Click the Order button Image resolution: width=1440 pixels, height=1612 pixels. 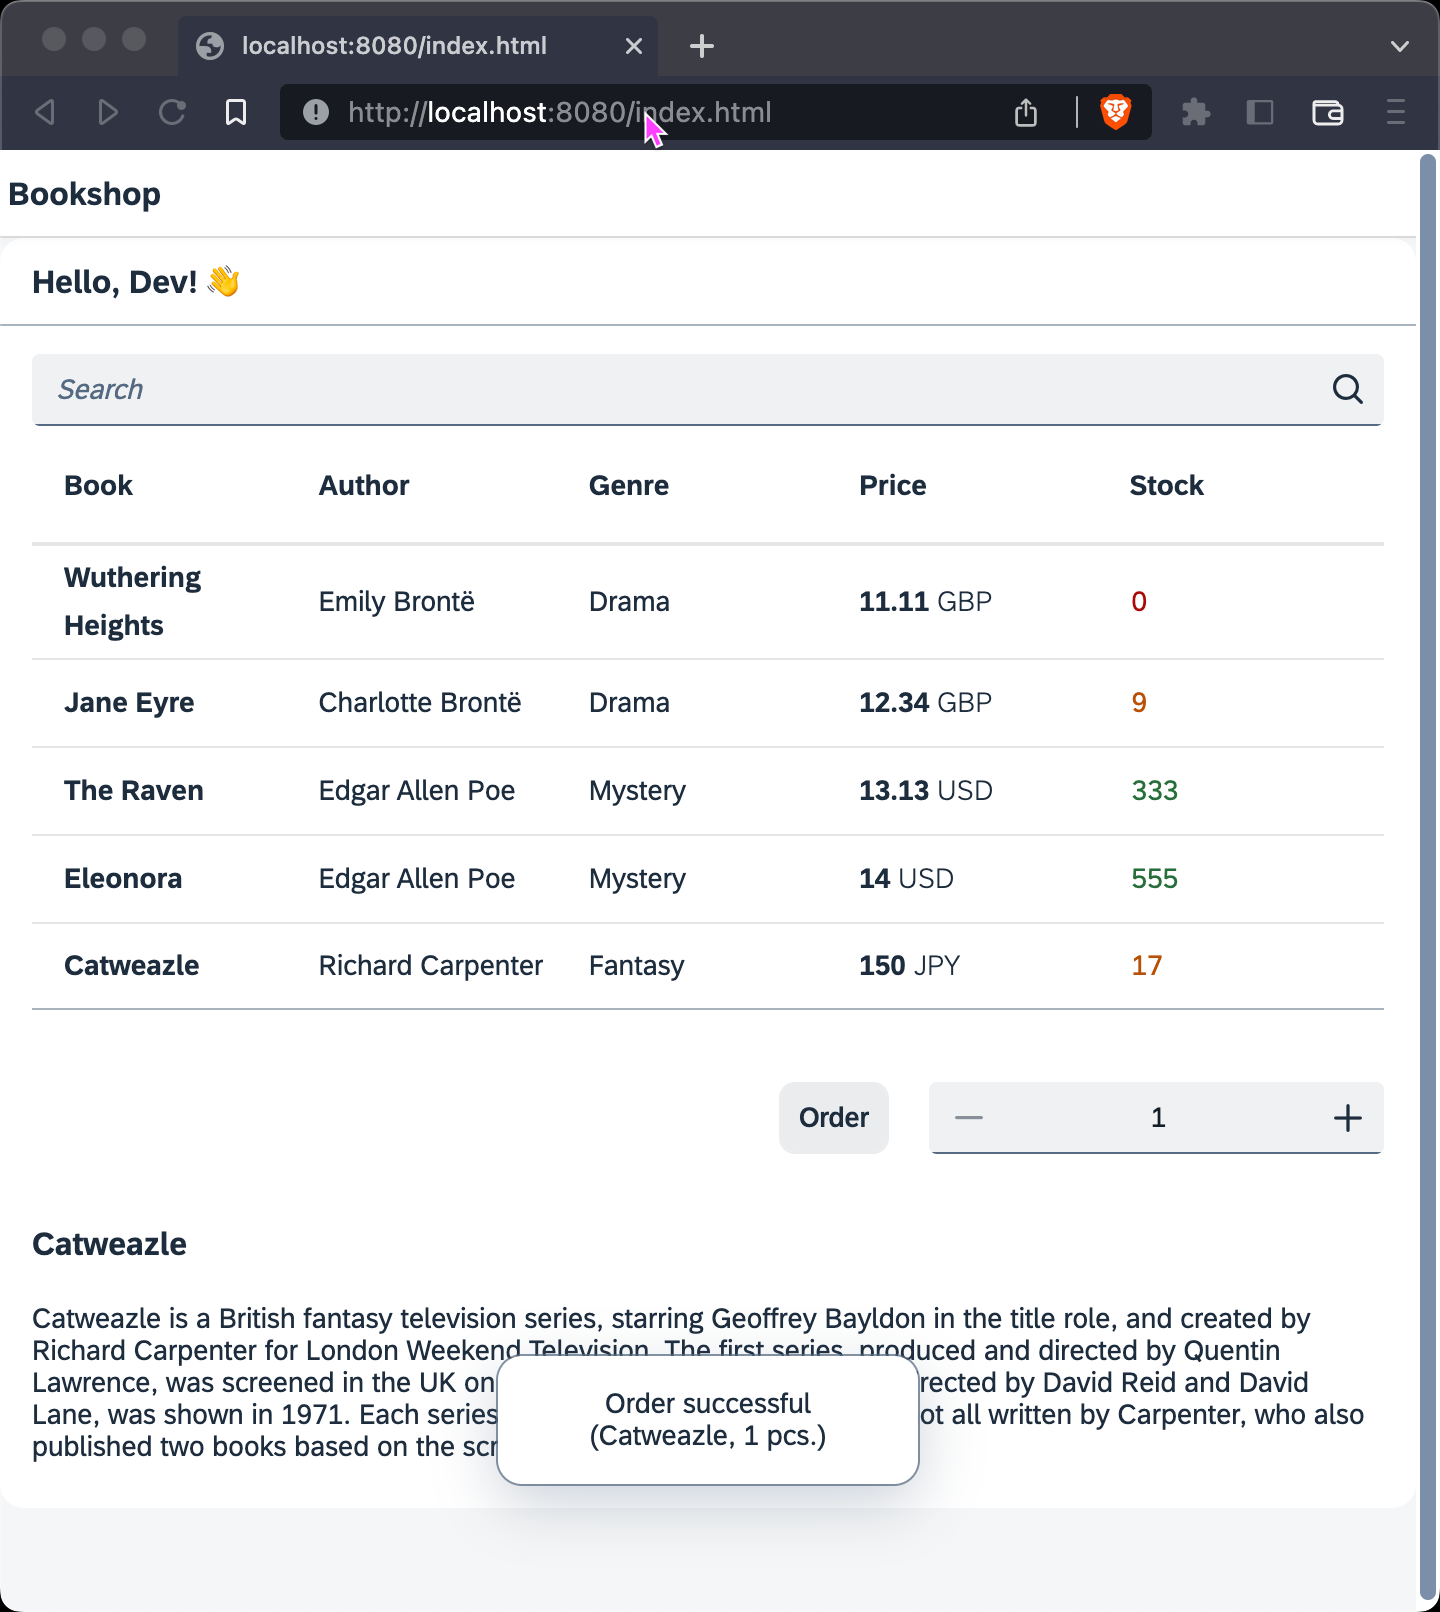pyautogui.click(x=834, y=1117)
